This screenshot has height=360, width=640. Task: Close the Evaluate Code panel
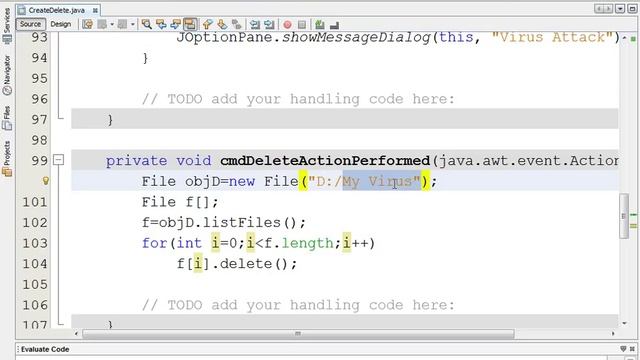pyautogui.click(x=632, y=349)
